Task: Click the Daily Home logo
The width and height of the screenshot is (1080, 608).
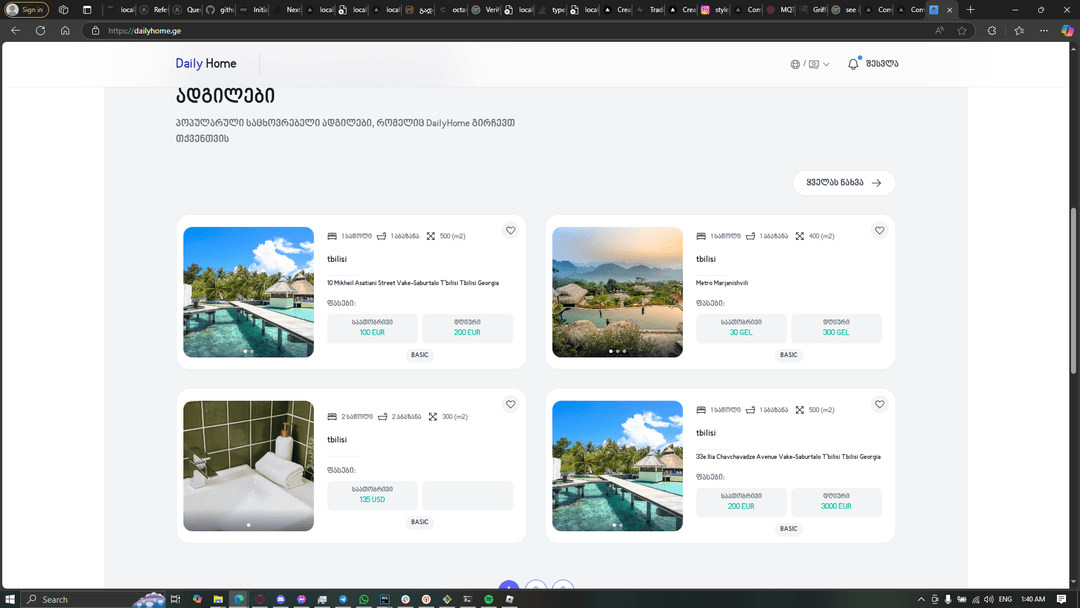Action: click(205, 63)
